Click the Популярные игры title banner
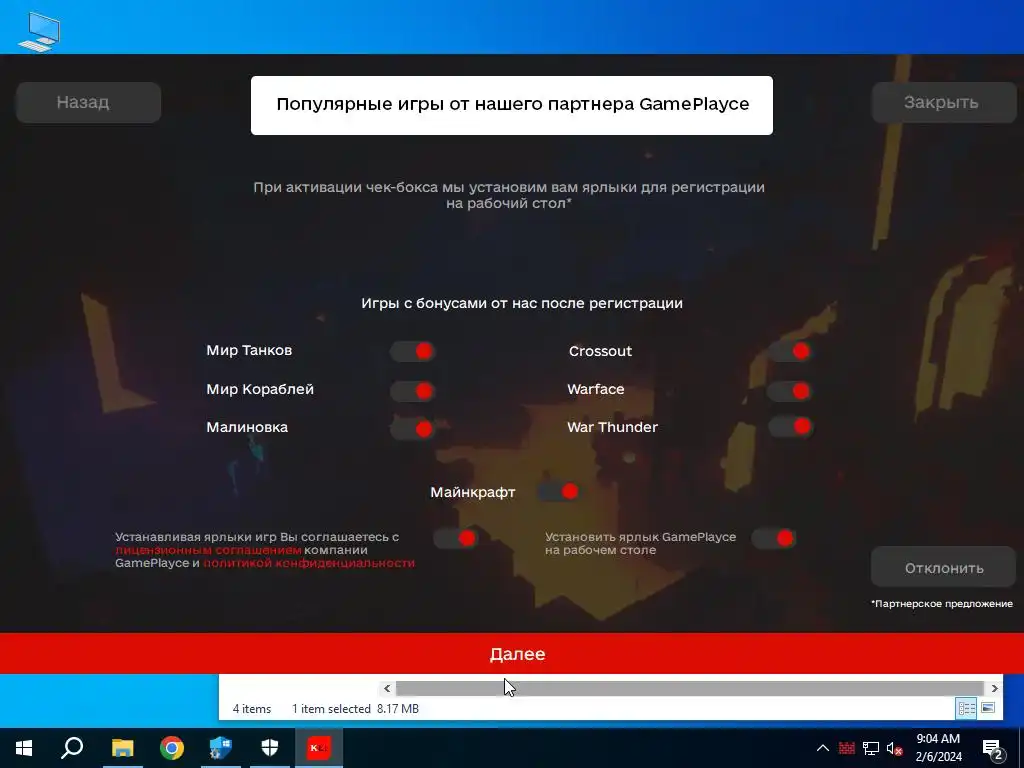1024x768 pixels. click(x=512, y=105)
